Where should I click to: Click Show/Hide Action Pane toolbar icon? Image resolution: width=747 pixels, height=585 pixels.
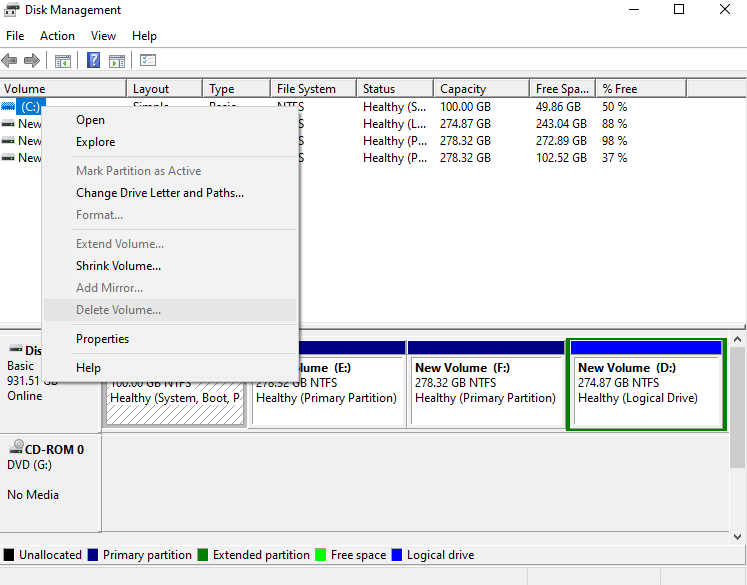coord(117,61)
